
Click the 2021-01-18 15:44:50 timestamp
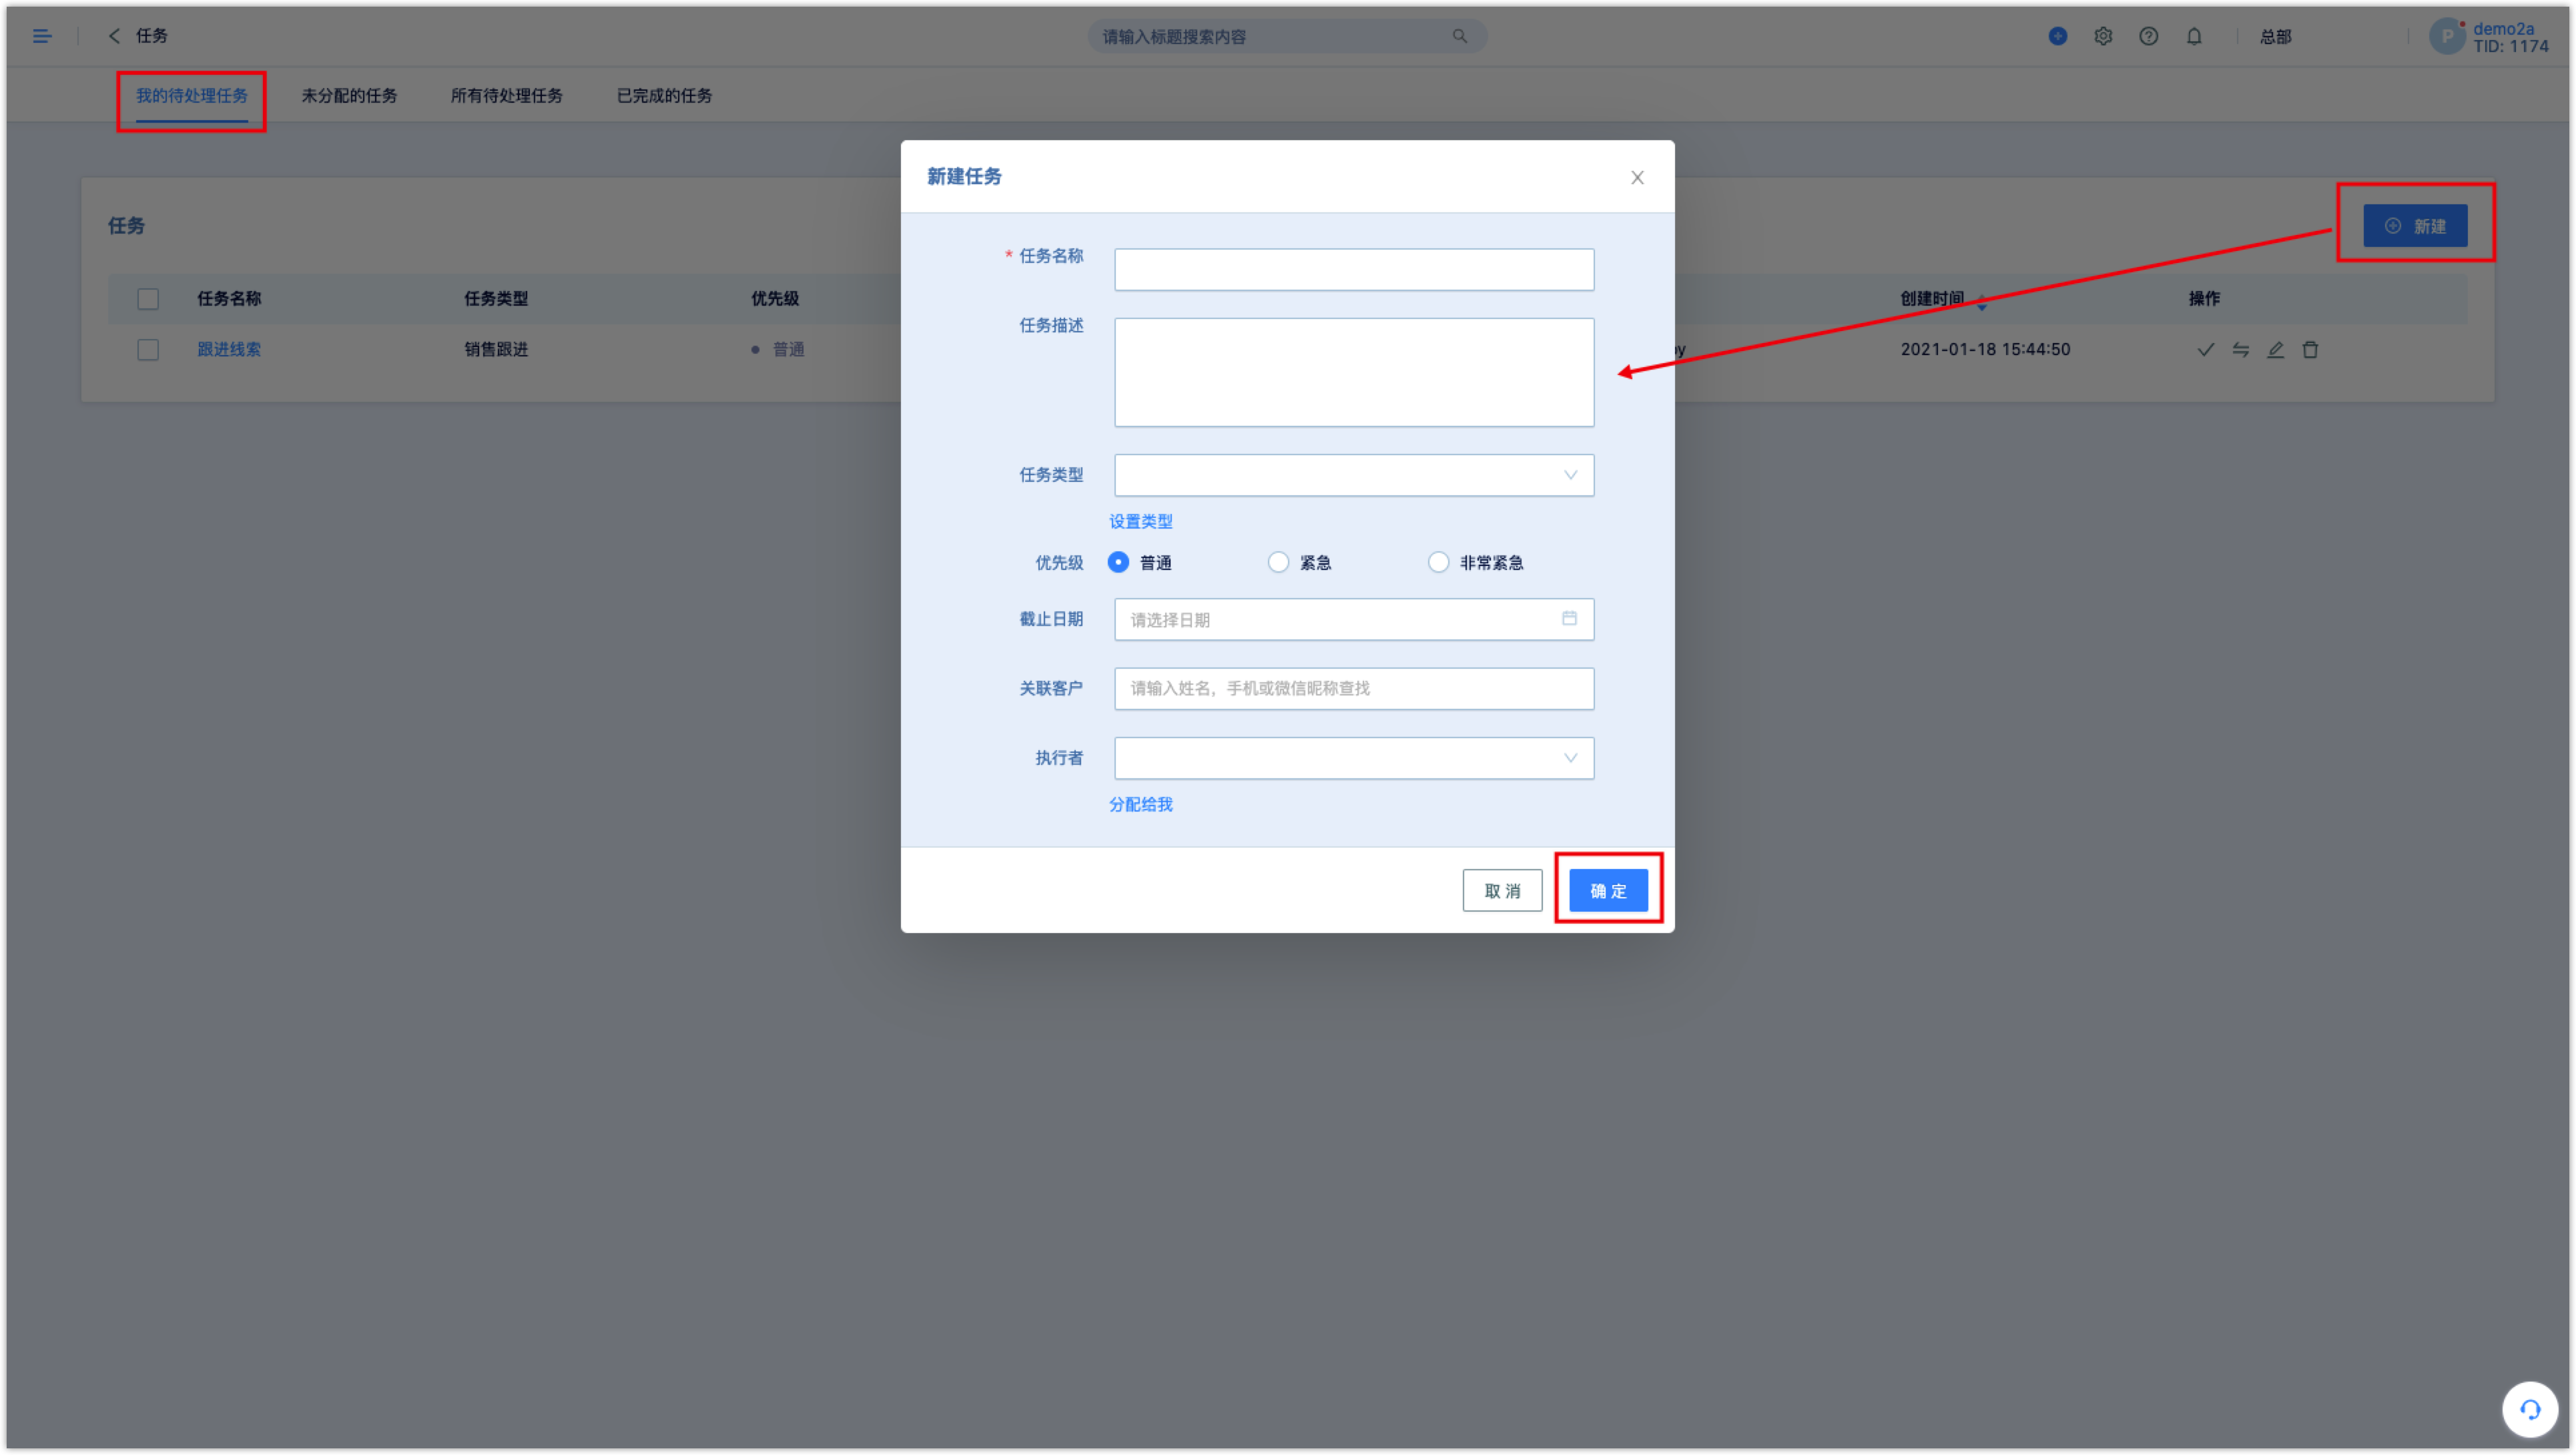click(1985, 349)
